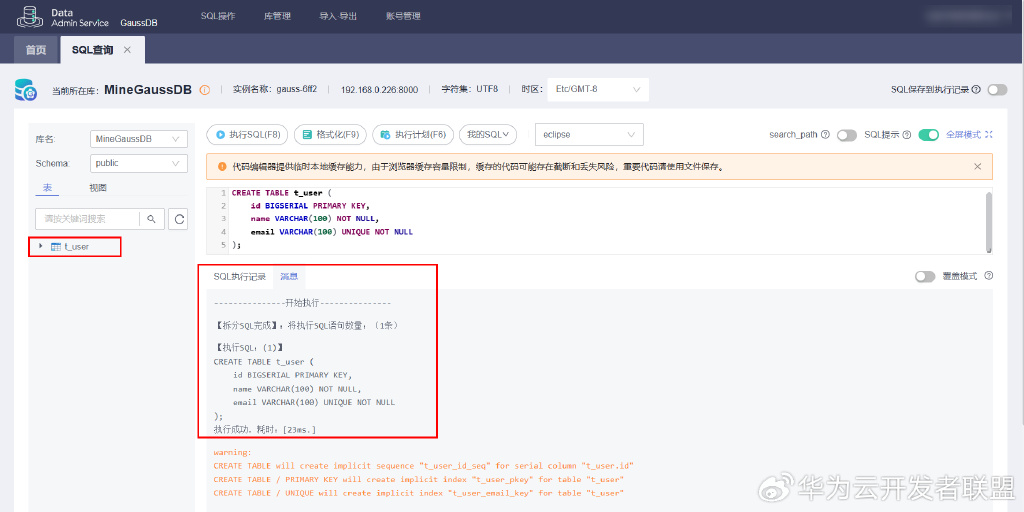Open the SQL执行记录 tab

point(240,276)
